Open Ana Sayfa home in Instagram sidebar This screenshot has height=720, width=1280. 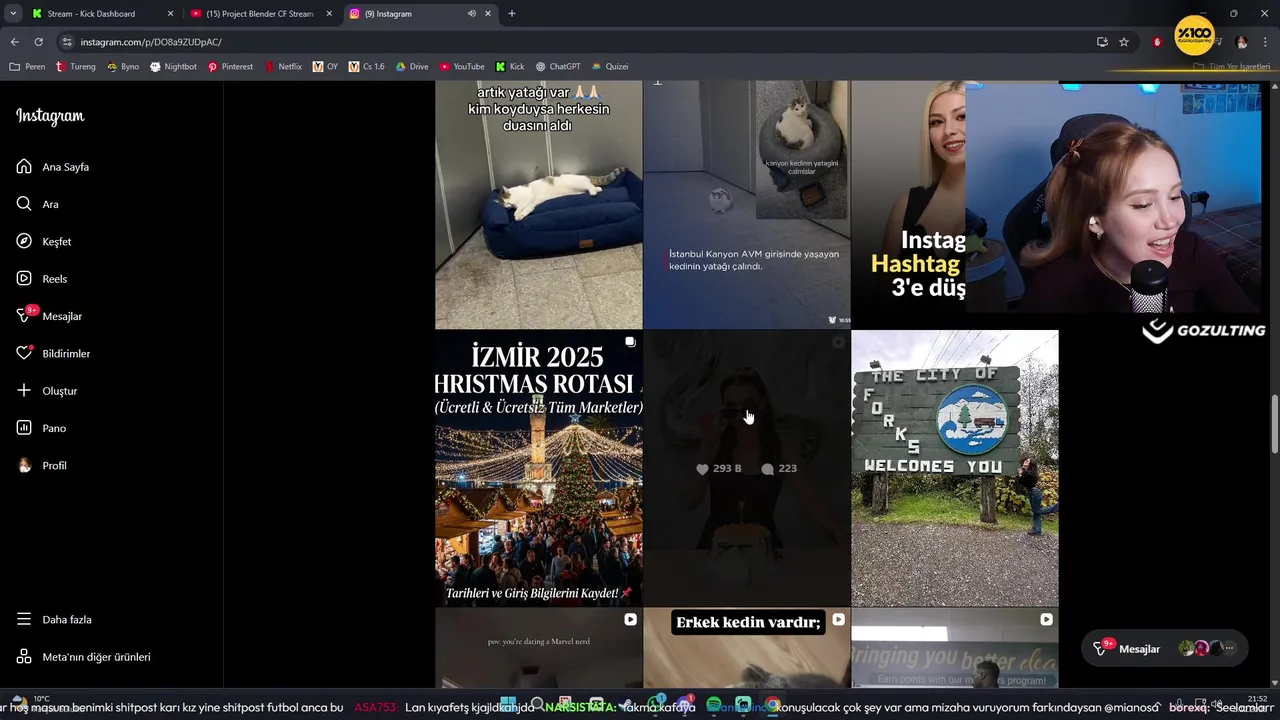coord(53,167)
